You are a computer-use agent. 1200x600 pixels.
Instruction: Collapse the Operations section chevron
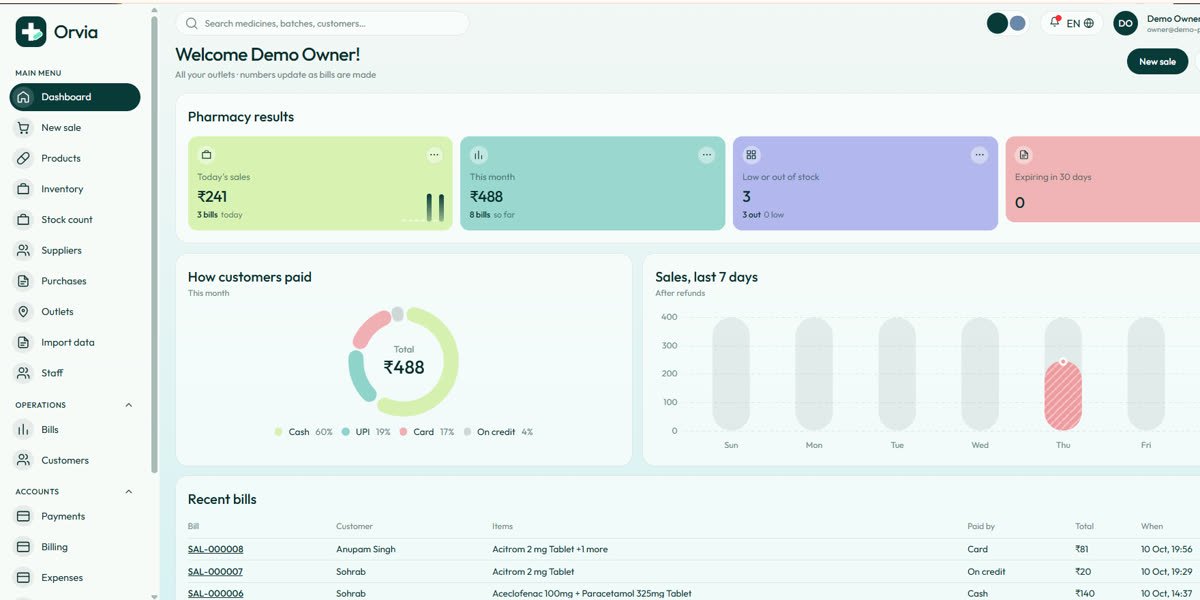tap(129, 405)
